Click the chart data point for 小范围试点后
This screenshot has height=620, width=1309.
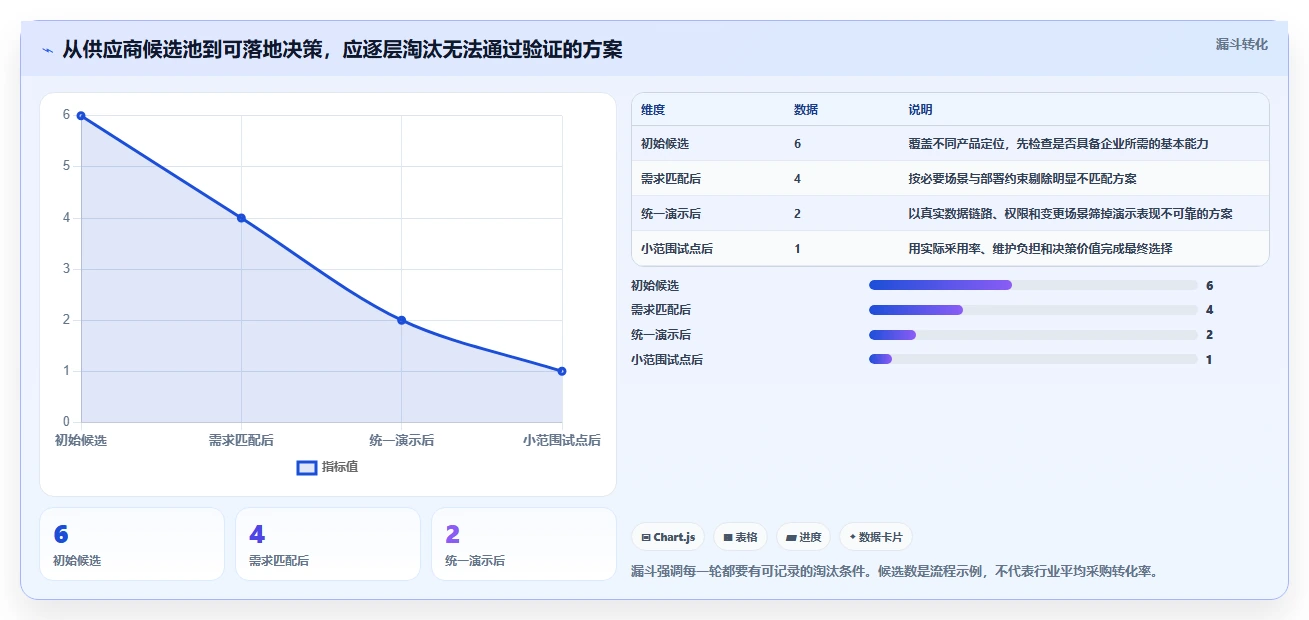click(x=562, y=371)
